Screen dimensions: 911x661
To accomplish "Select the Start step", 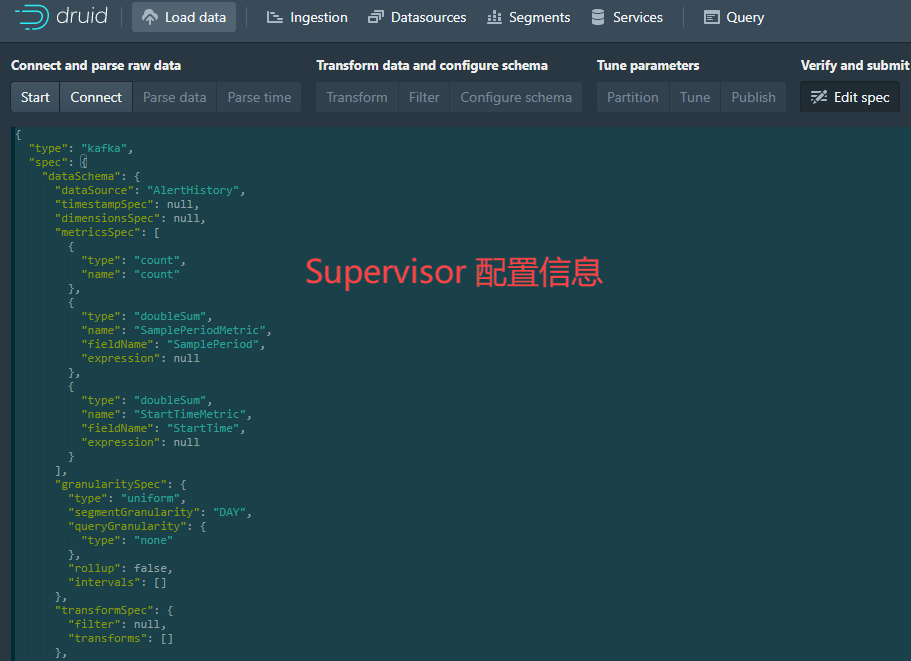I will pos(35,97).
